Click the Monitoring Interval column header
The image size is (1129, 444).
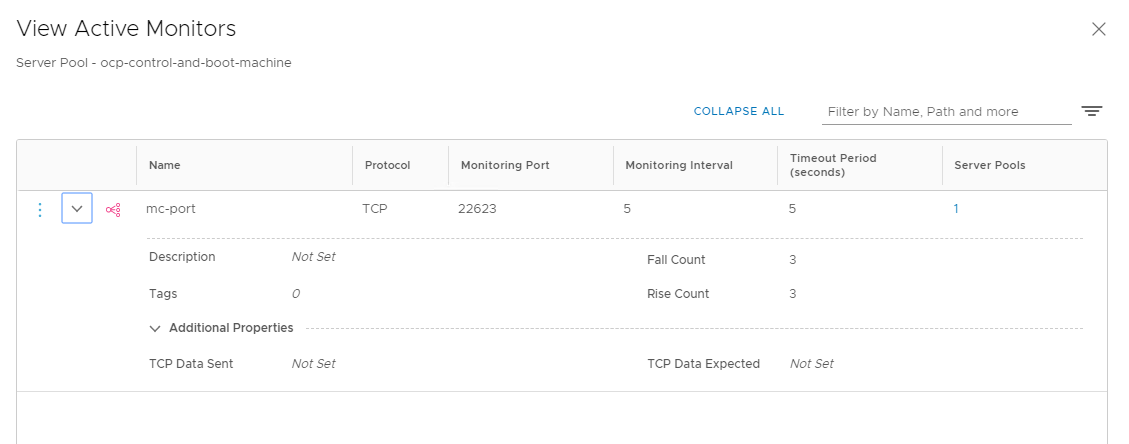pos(679,165)
